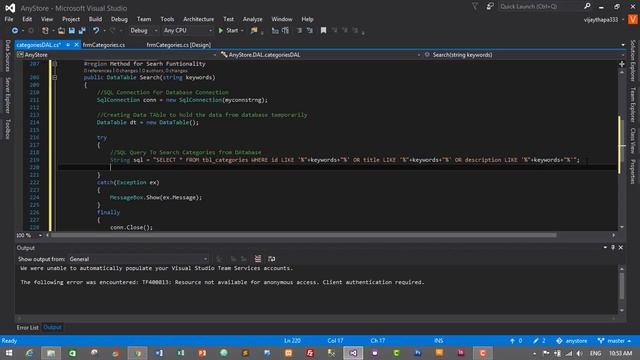
Task: Click the Undo arrow icon
Action: (96, 31)
